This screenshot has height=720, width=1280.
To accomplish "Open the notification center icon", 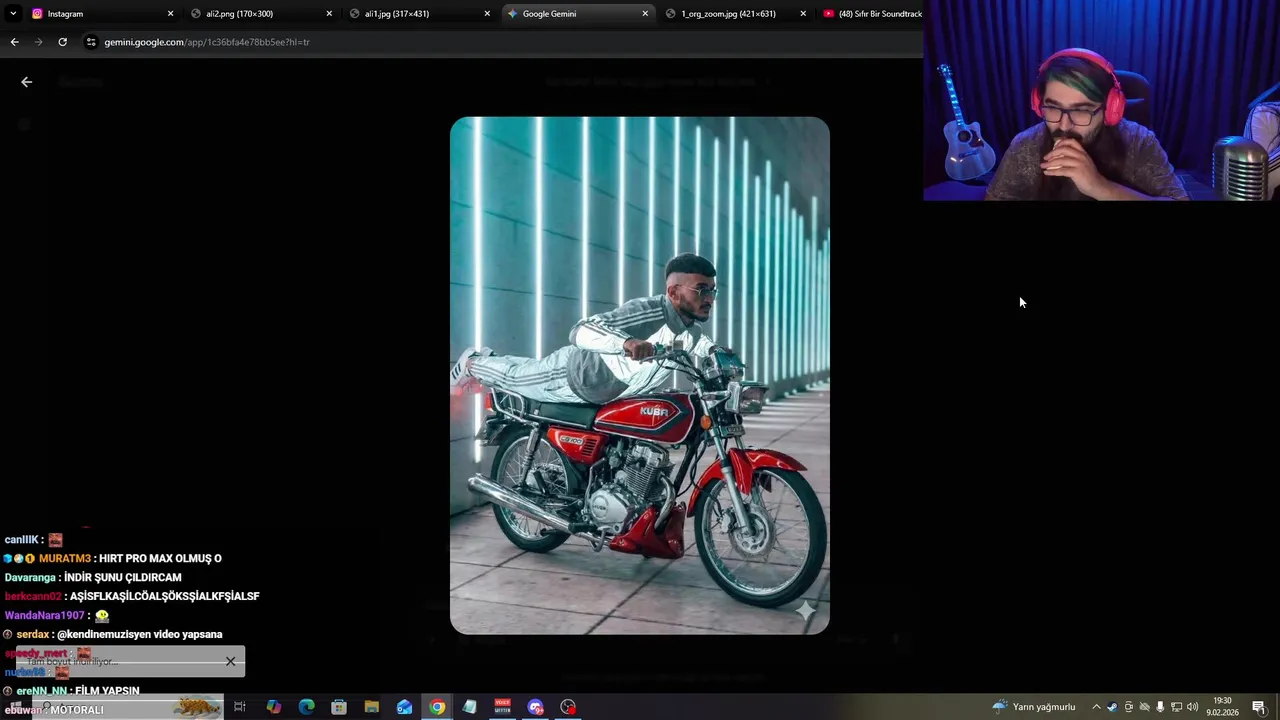I will 1258,707.
